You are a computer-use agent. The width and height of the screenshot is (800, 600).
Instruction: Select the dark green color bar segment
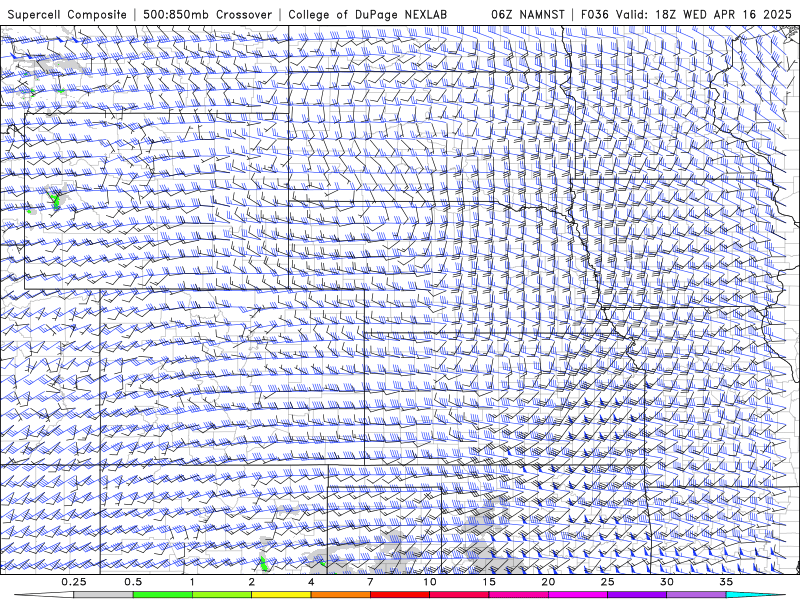tap(163, 595)
